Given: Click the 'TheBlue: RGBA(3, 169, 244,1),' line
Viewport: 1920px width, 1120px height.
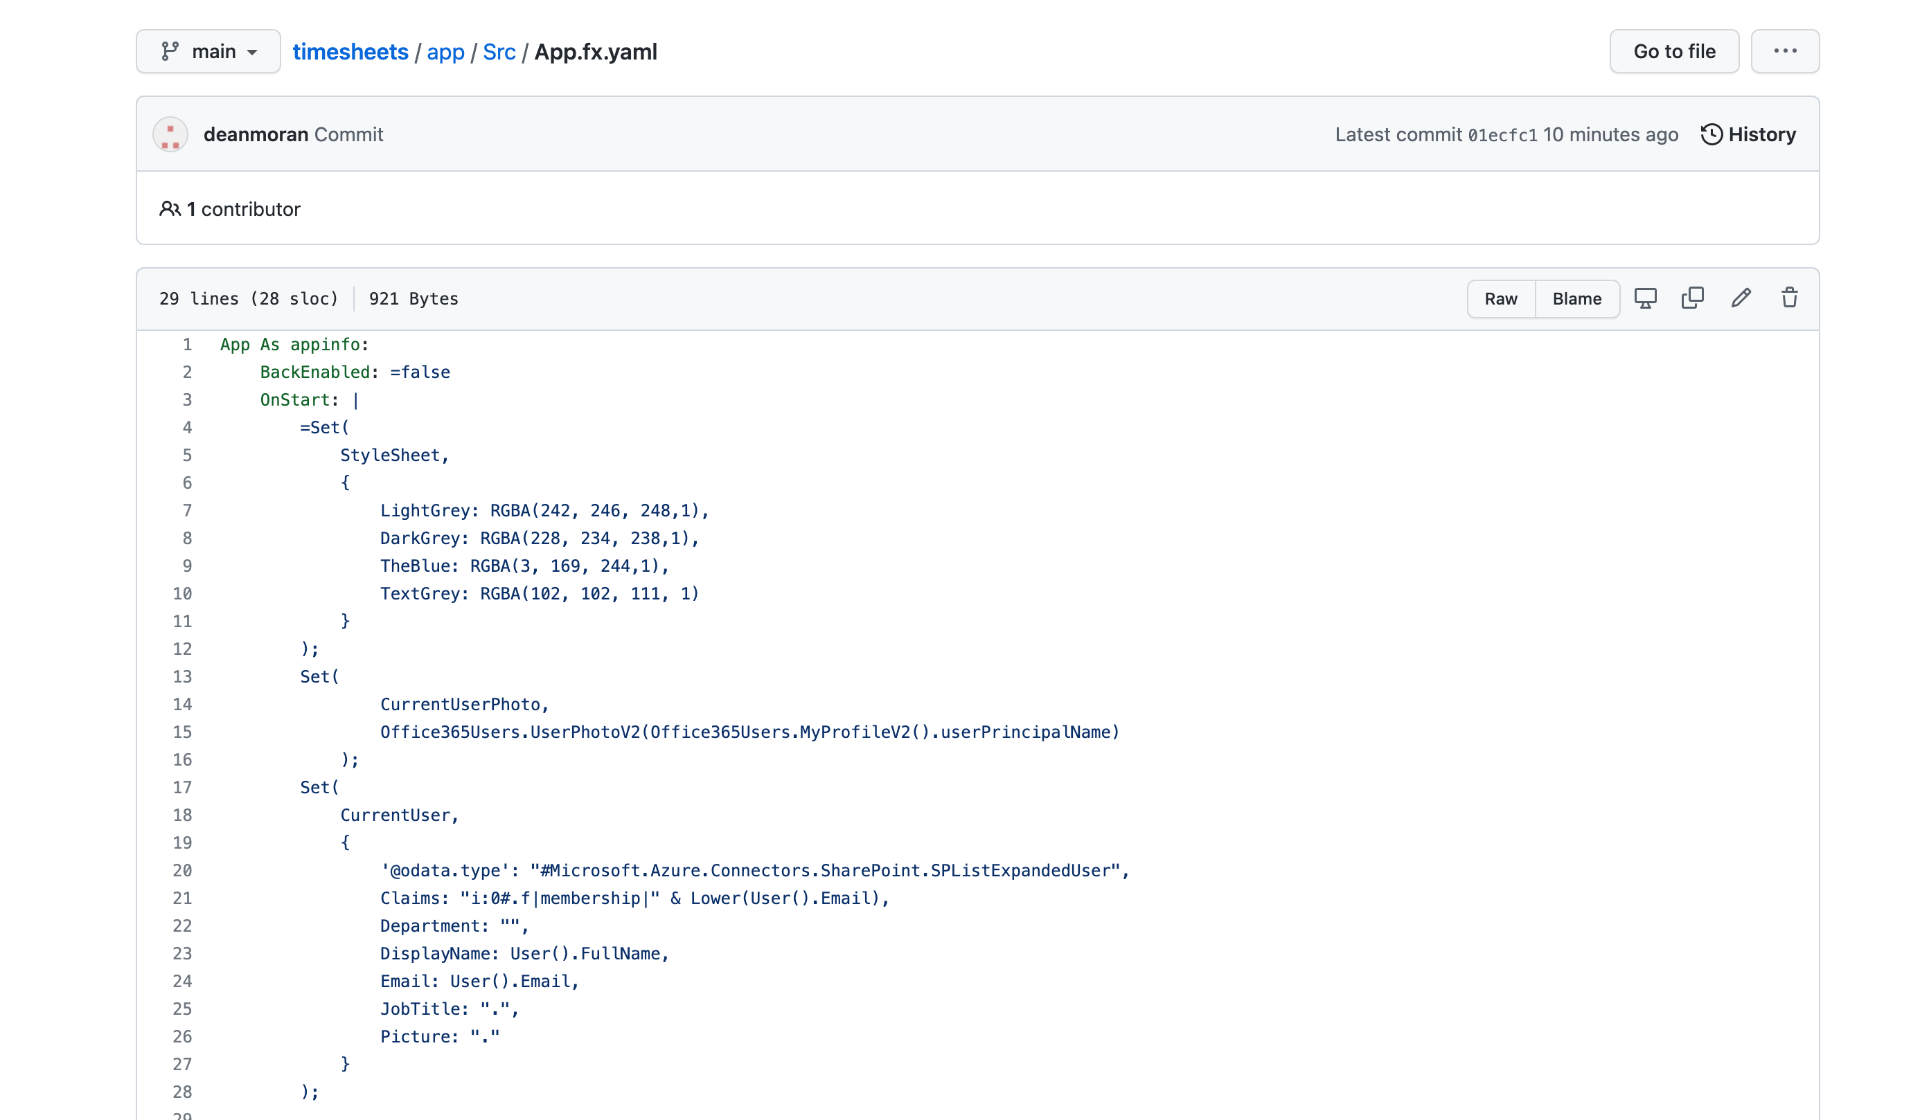Looking at the screenshot, I should tap(524, 566).
